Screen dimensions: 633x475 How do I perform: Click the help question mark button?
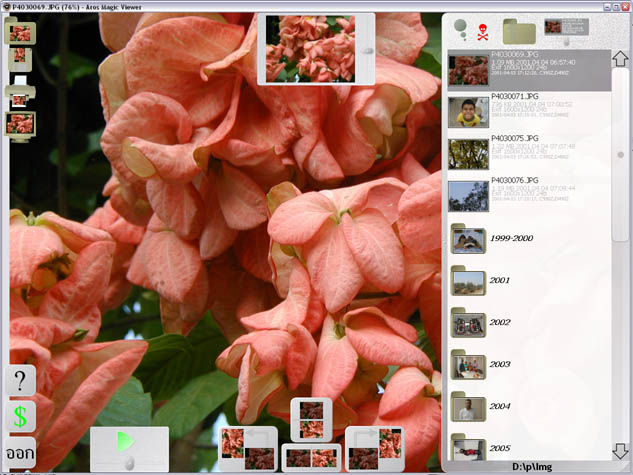tap(20, 381)
